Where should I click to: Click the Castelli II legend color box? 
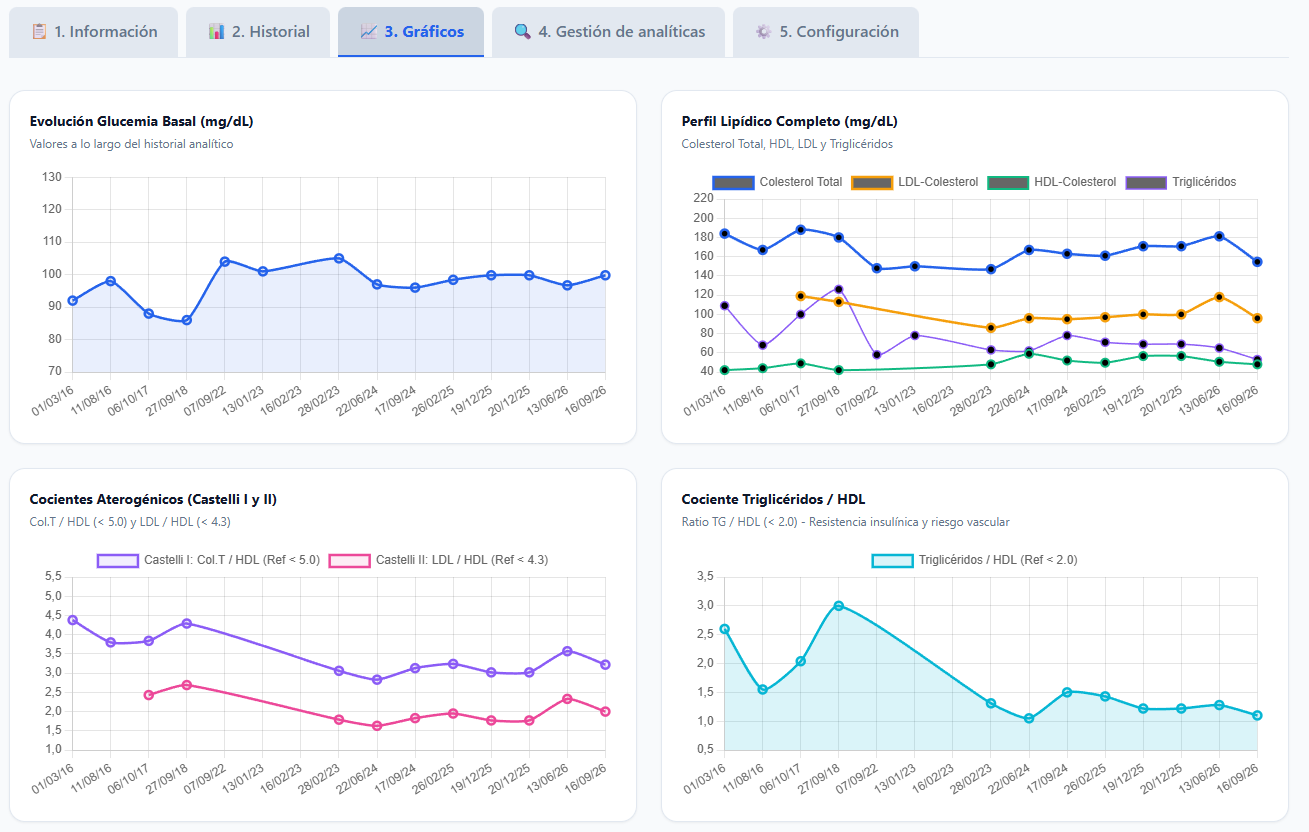click(350, 560)
